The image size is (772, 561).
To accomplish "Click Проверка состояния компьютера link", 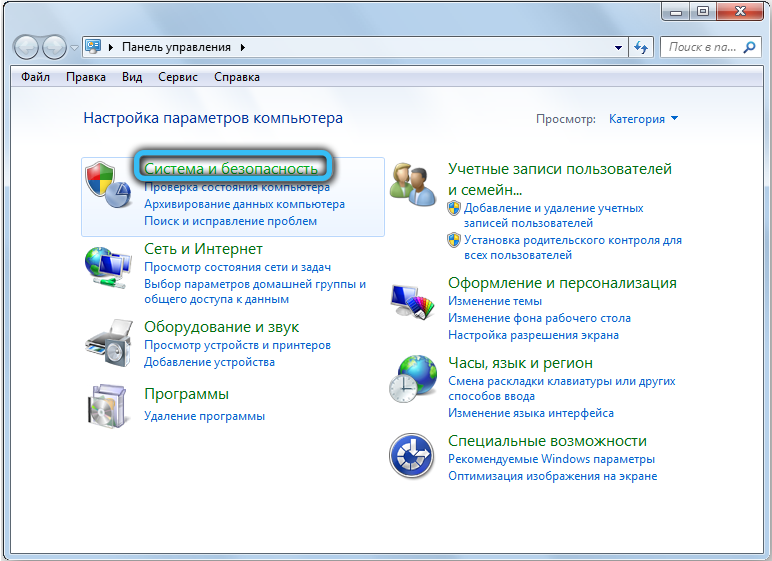I will pyautogui.click(x=237, y=187).
